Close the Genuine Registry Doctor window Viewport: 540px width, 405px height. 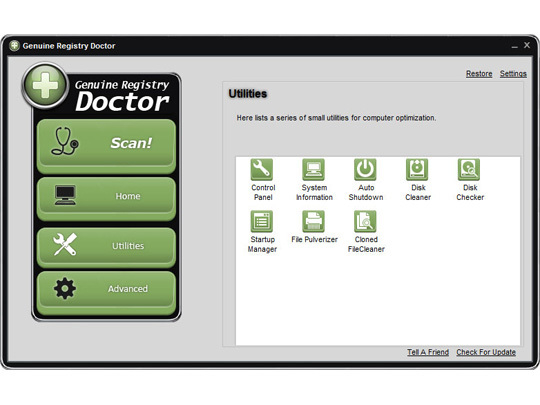click(527, 45)
